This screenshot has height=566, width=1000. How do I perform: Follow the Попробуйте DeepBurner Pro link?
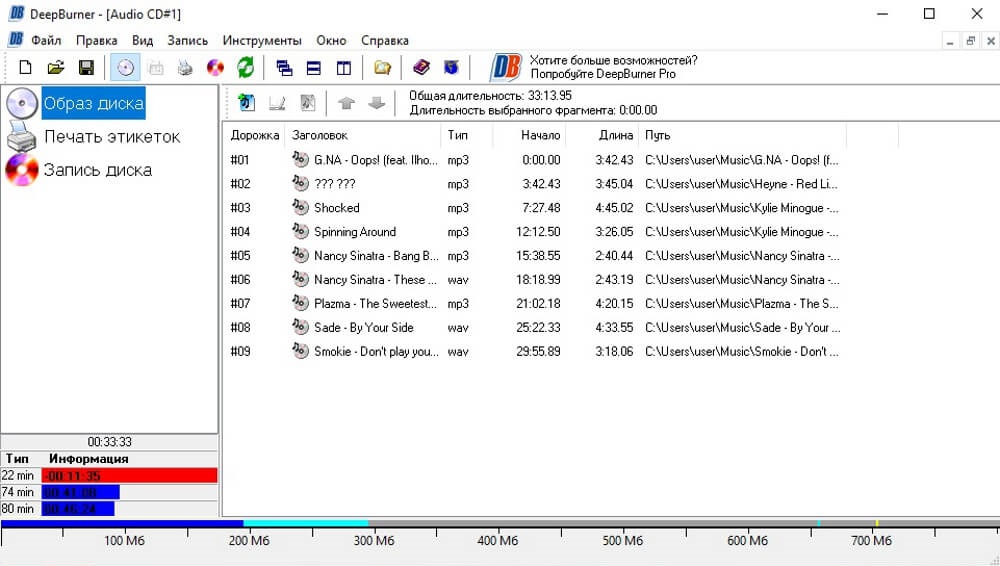[x=603, y=74]
